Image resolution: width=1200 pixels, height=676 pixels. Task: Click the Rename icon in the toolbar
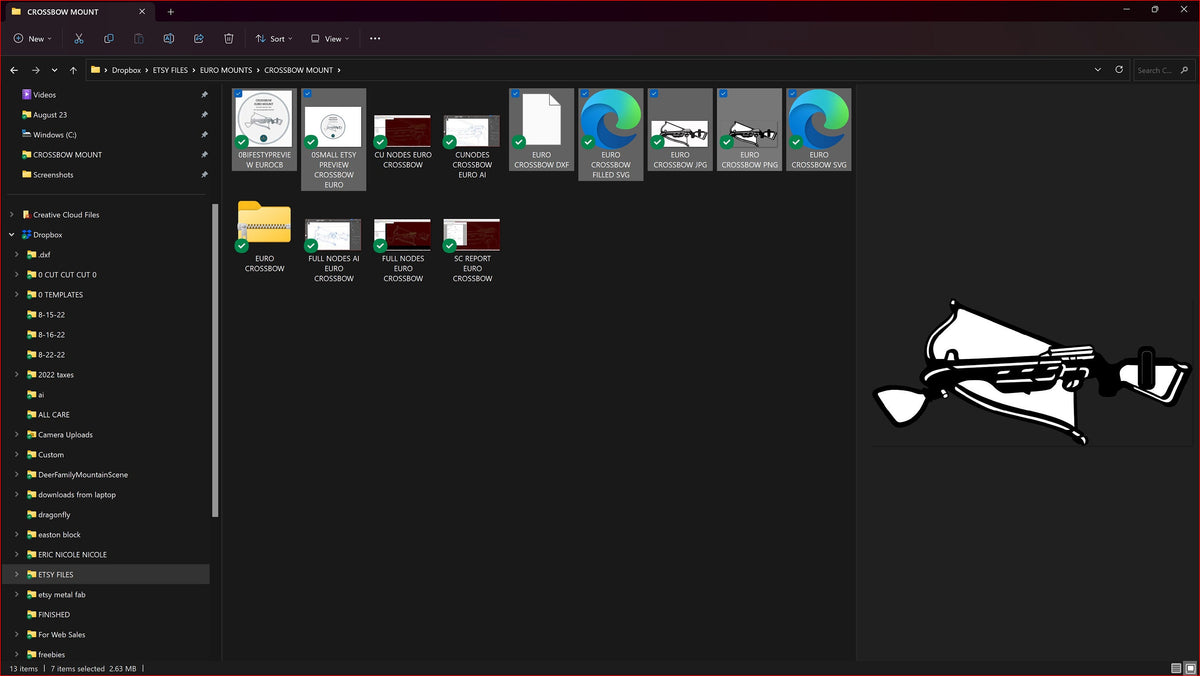click(x=169, y=38)
